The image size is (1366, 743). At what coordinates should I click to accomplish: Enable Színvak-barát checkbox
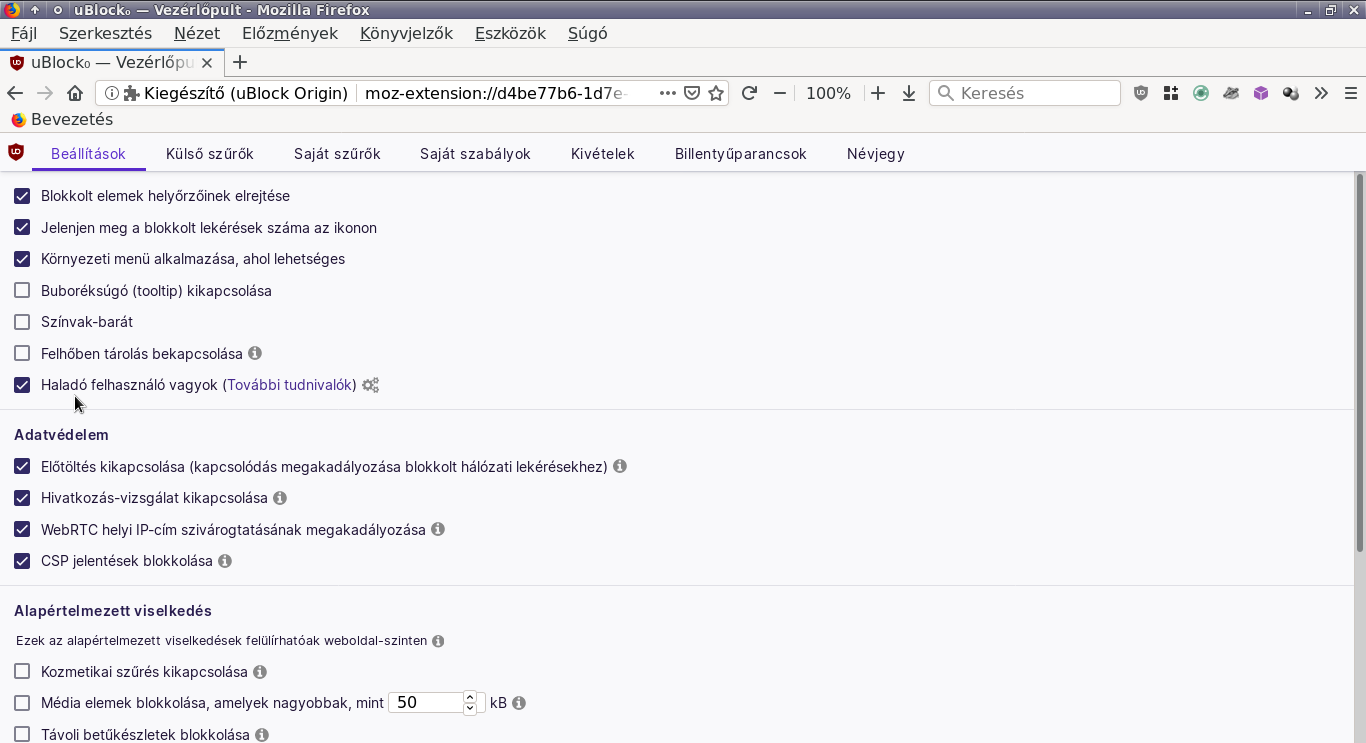click(22, 322)
